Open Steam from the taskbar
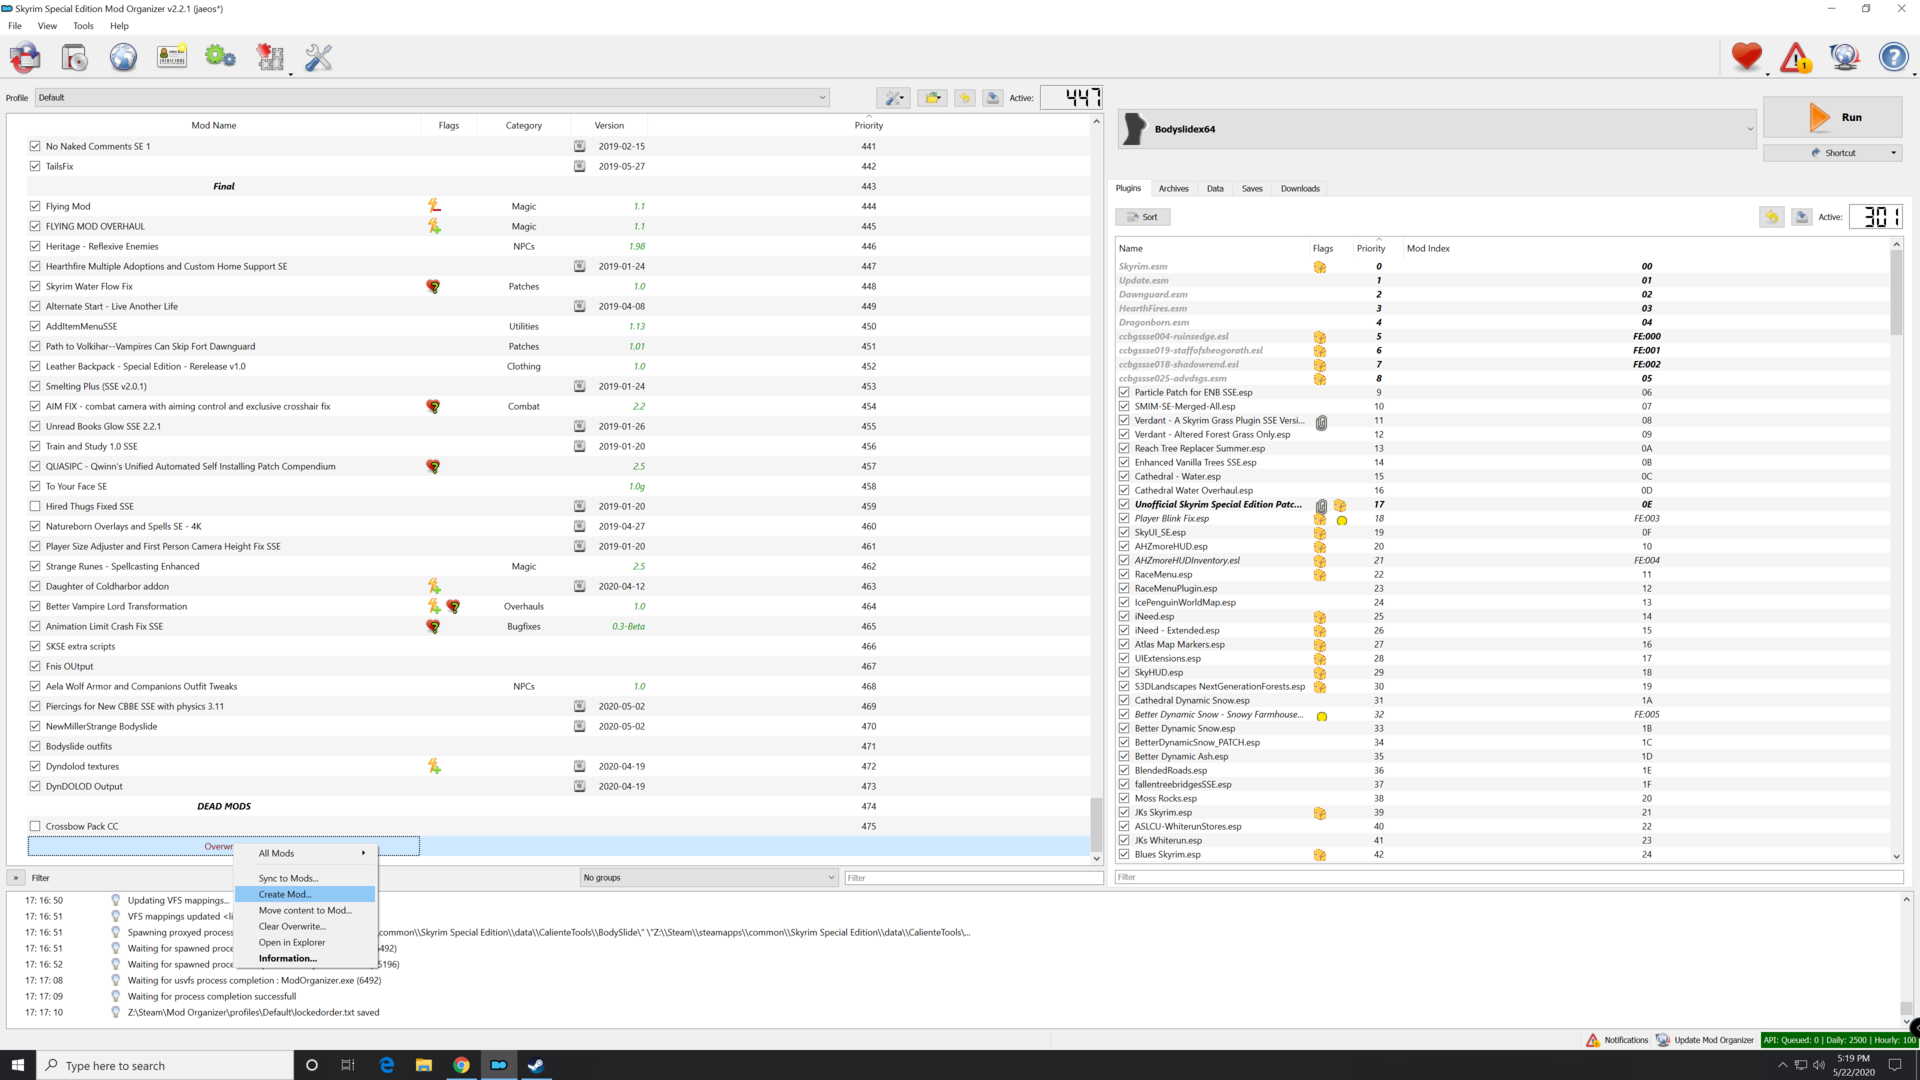The width and height of the screenshot is (1920, 1080). point(536,1065)
